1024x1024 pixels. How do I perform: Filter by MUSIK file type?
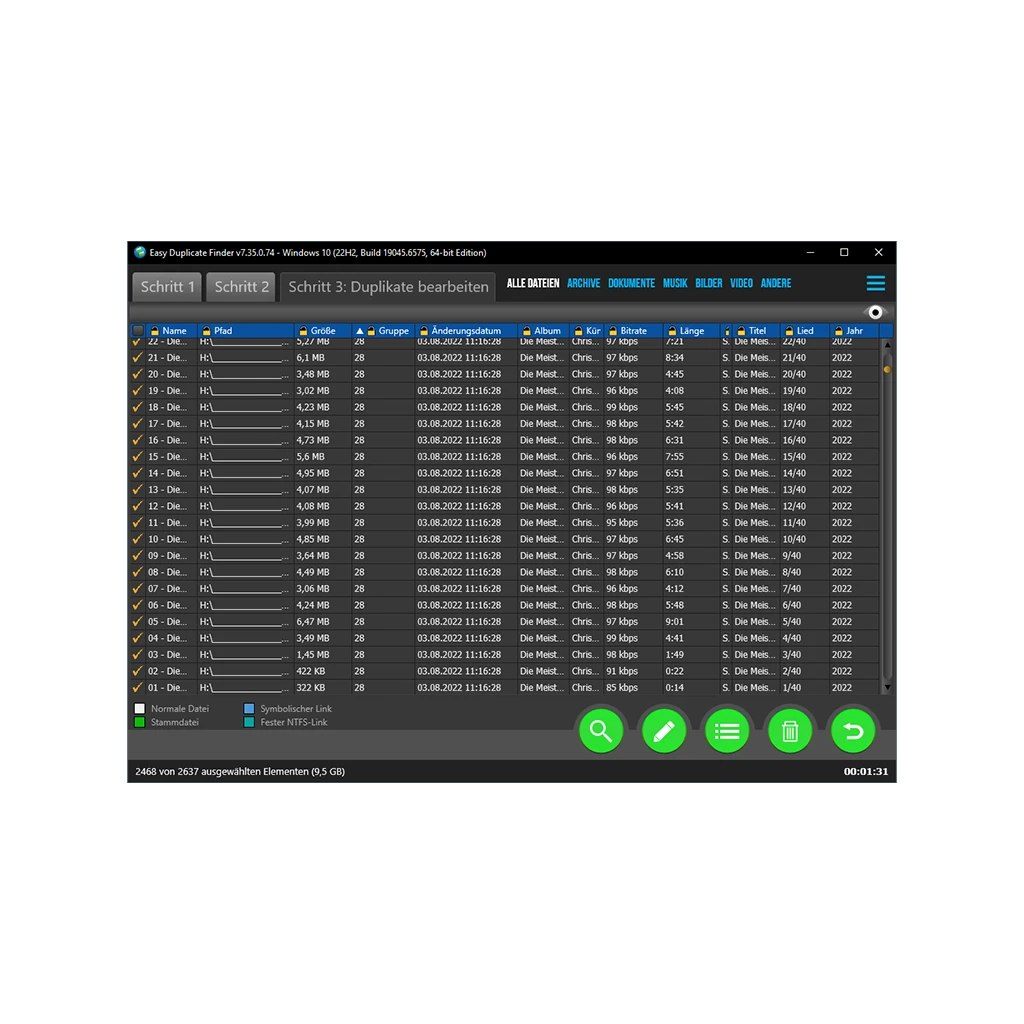click(675, 283)
